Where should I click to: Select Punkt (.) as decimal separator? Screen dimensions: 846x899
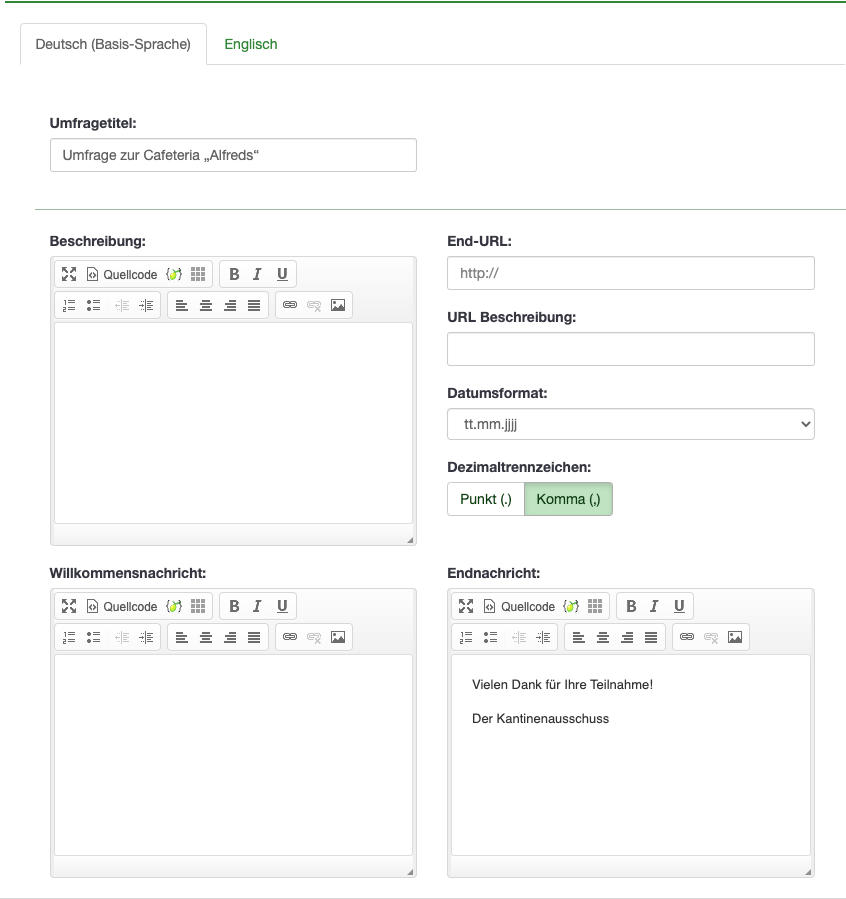tap(485, 499)
